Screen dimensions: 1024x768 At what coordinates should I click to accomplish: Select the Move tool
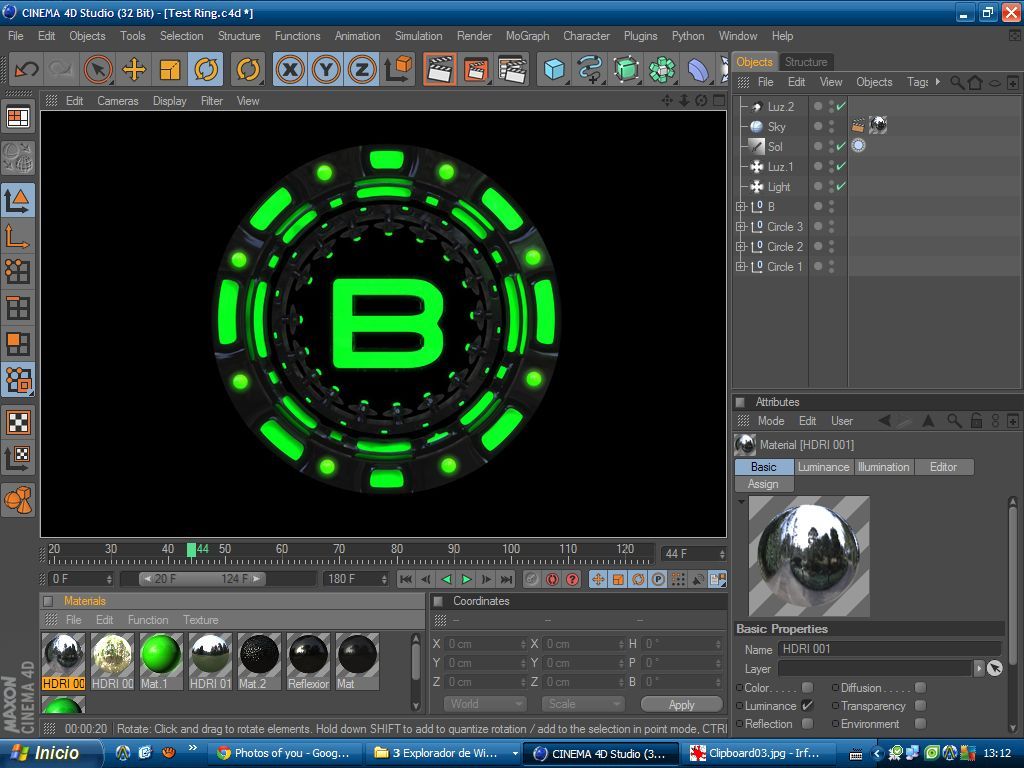pos(134,69)
